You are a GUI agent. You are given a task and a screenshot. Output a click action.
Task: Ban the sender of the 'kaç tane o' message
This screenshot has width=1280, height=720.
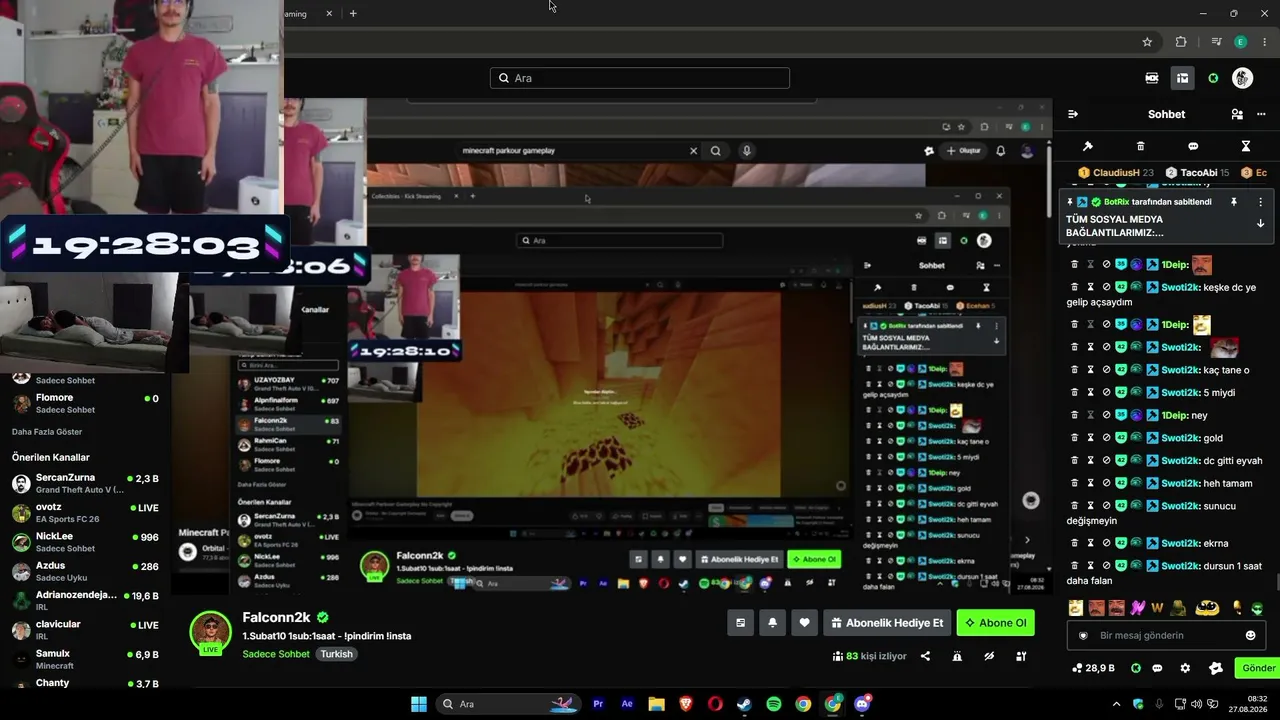(x=1107, y=370)
